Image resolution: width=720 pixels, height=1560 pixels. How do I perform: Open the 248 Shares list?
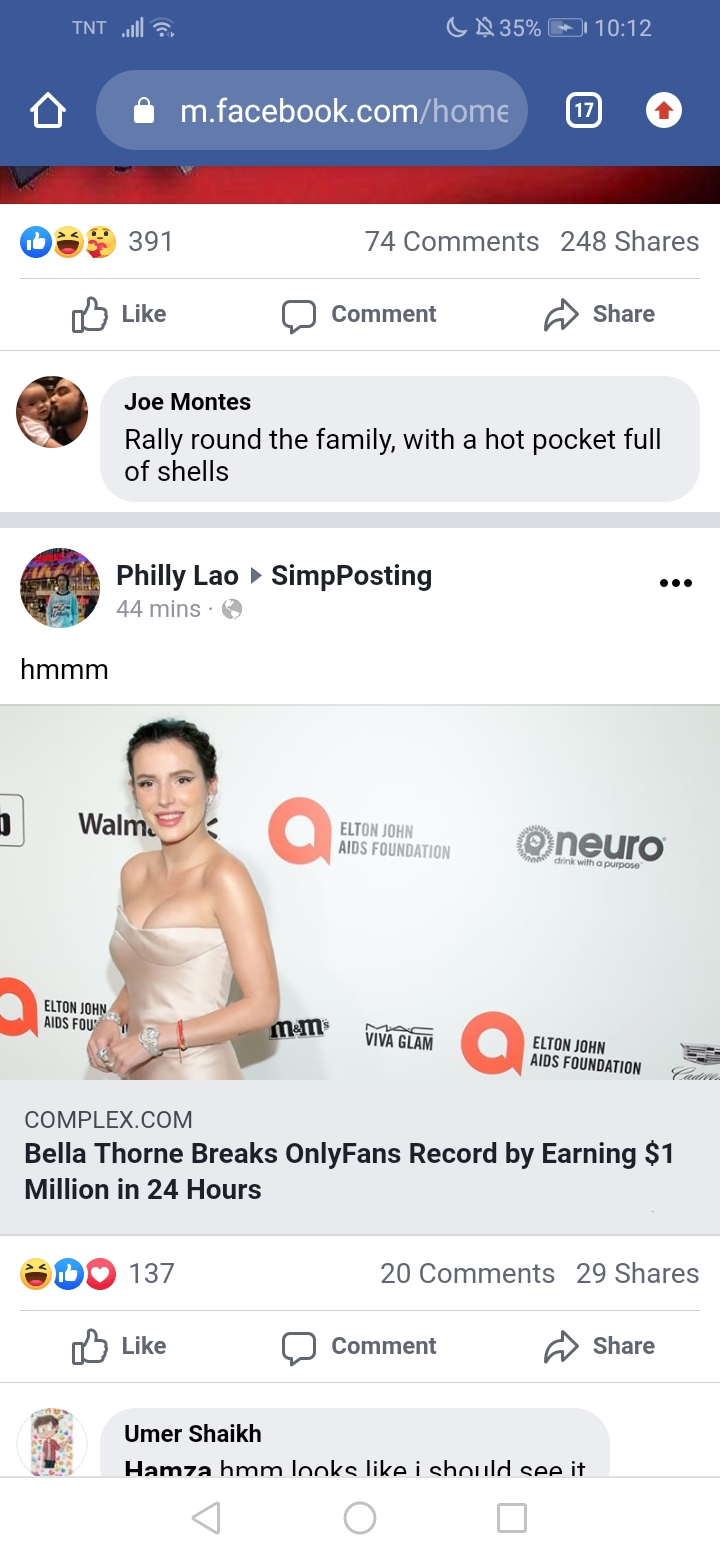[x=630, y=241]
